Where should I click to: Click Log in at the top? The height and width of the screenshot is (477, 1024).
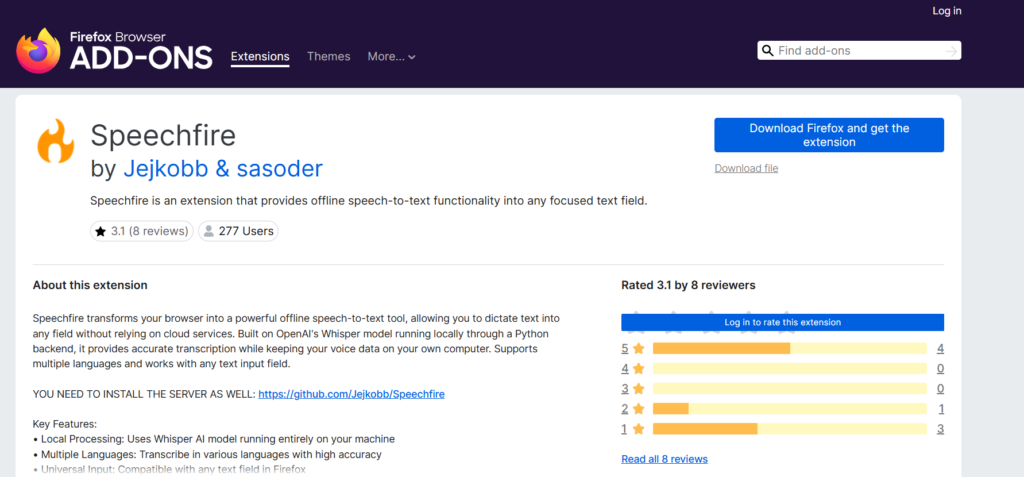tap(947, 10)
